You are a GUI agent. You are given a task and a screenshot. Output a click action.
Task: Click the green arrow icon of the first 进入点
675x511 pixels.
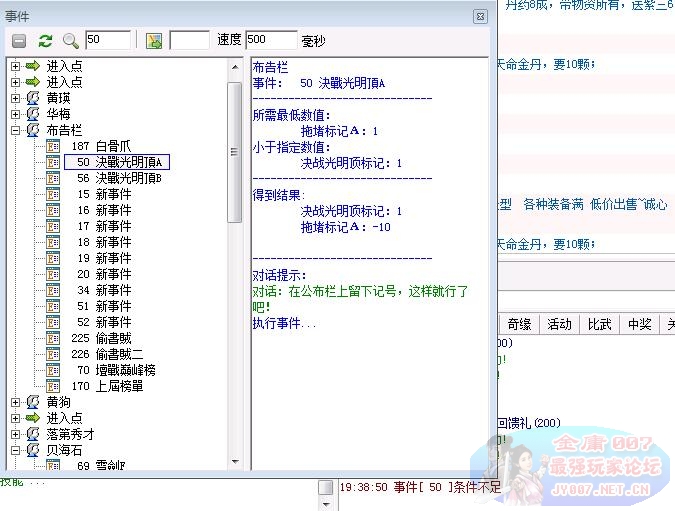[x=33, y=66]
